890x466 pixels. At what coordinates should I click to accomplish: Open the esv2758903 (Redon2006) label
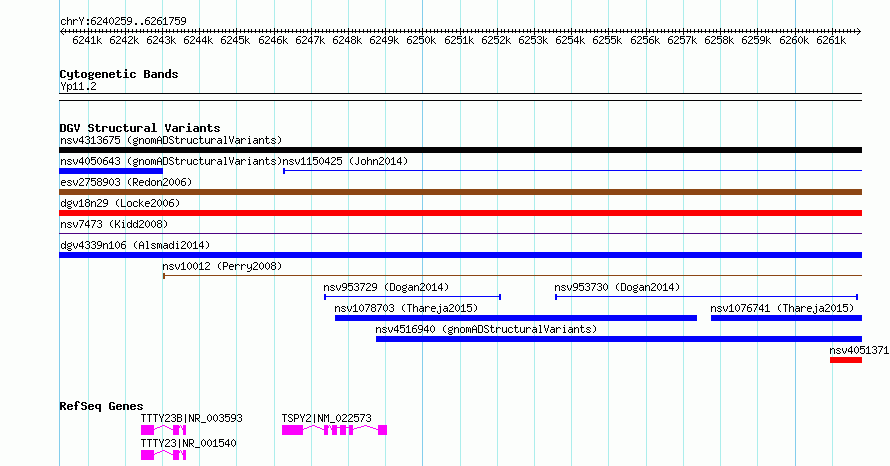click(126, 182)
